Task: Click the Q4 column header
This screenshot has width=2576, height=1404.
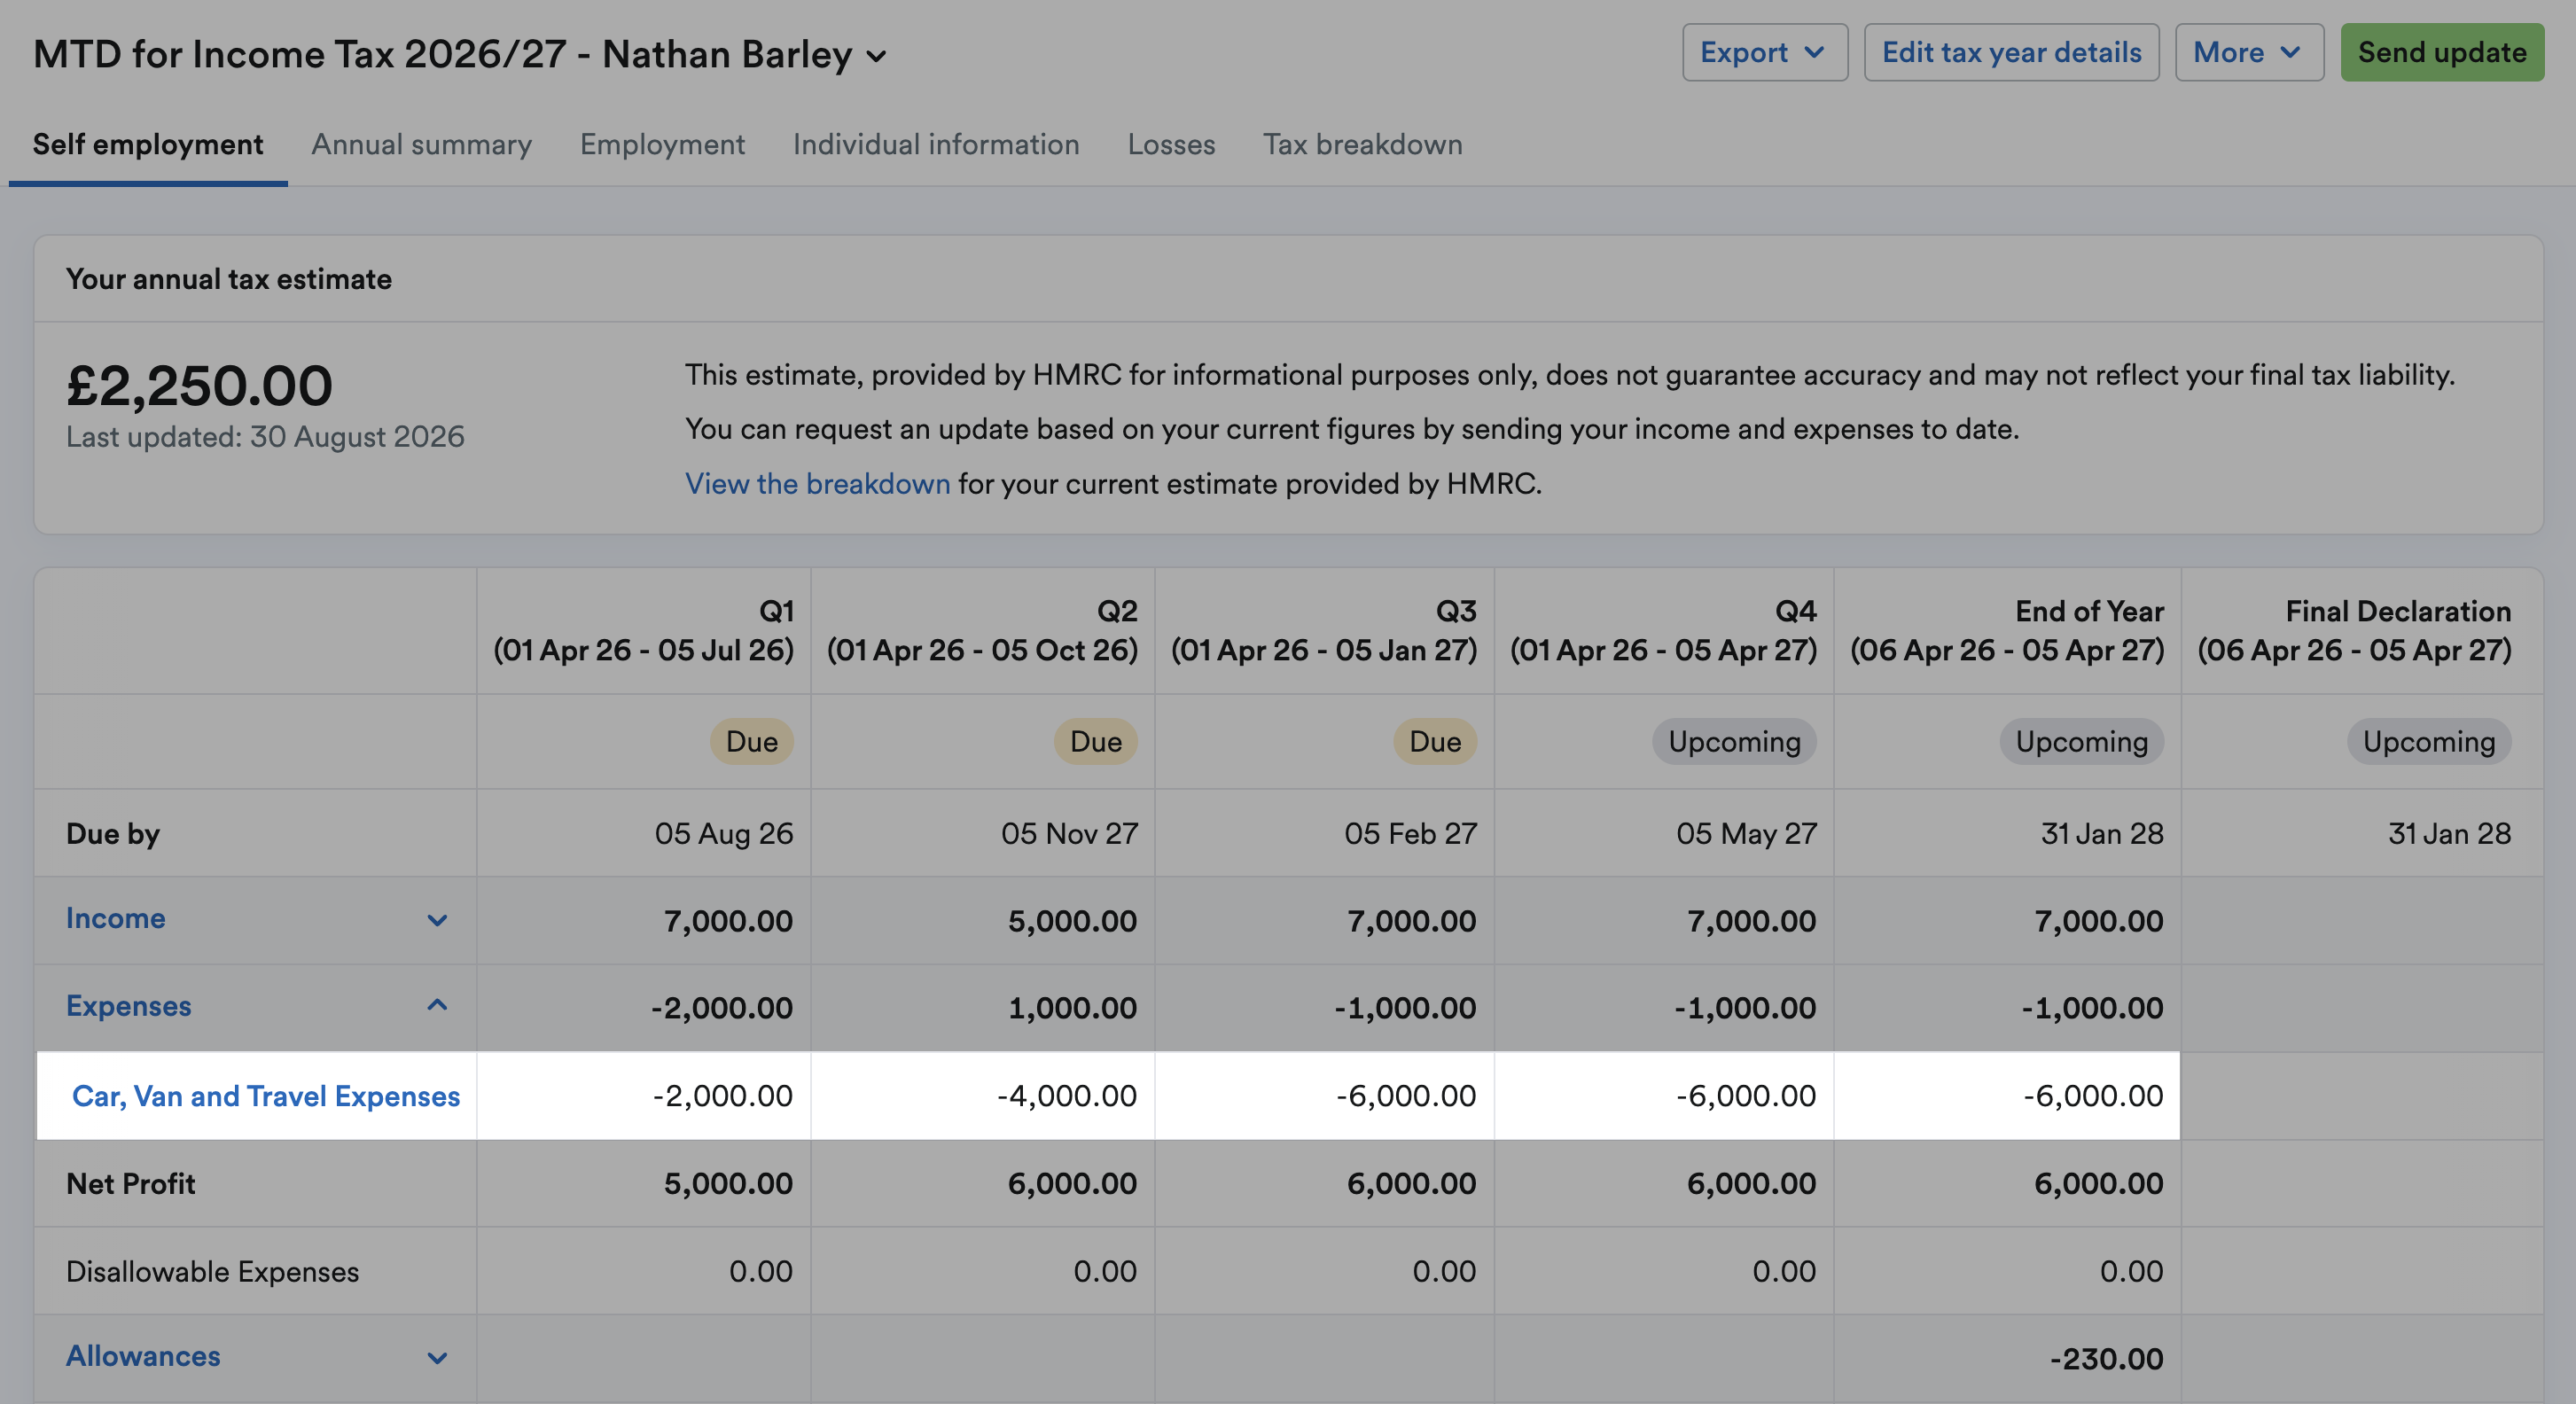Action: coord(1664,630)
